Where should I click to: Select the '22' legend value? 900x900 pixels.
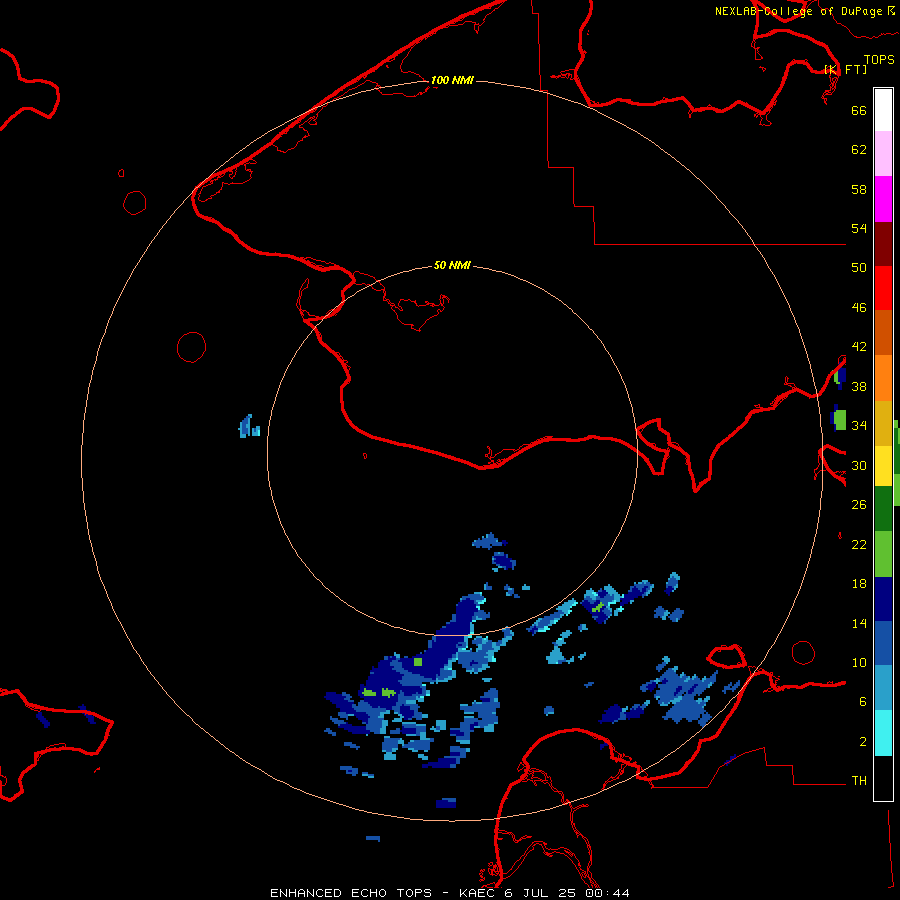pyautogui.click(x=859, y=544)
